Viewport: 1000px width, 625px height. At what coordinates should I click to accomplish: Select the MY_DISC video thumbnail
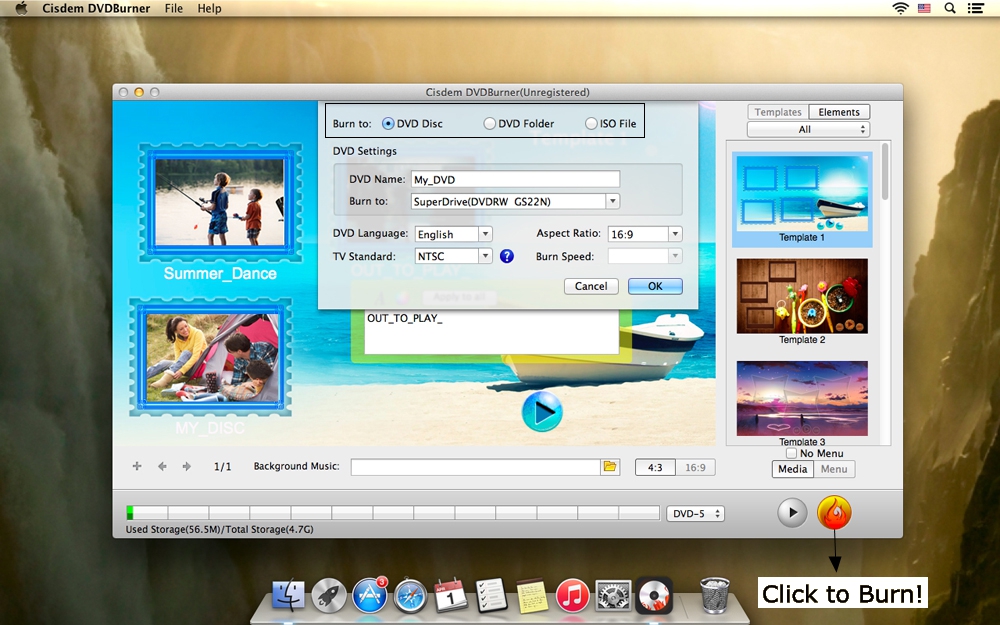[211, 357]
